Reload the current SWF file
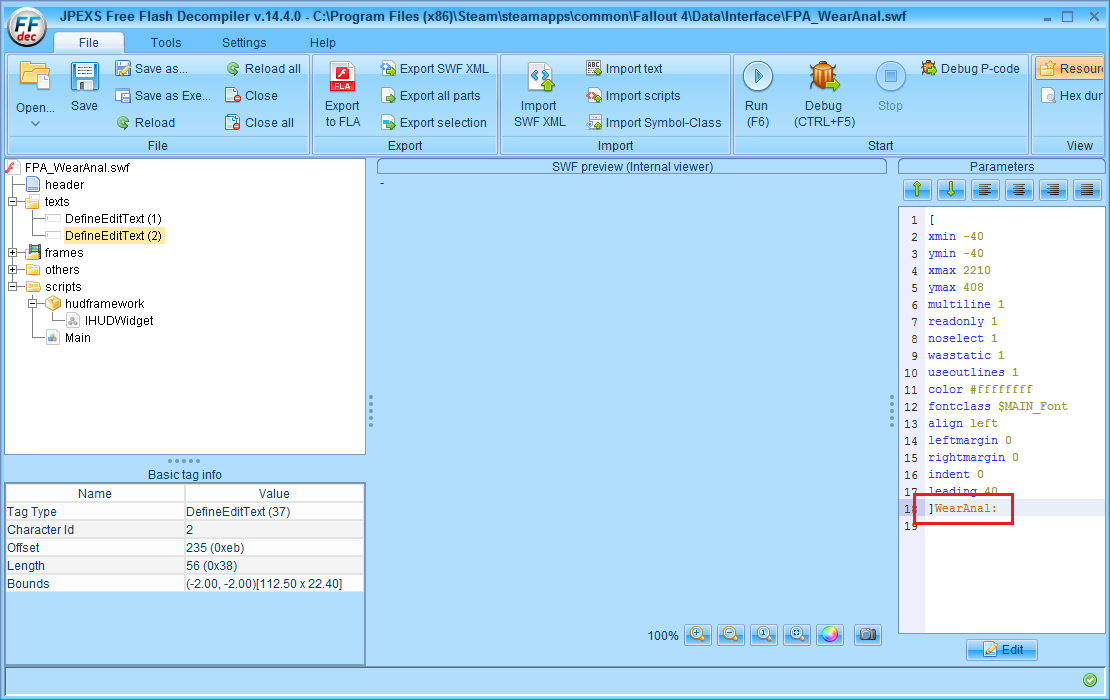Image resolution: width=1110 pixels, height=700 pixels. (x=146, y=122)
